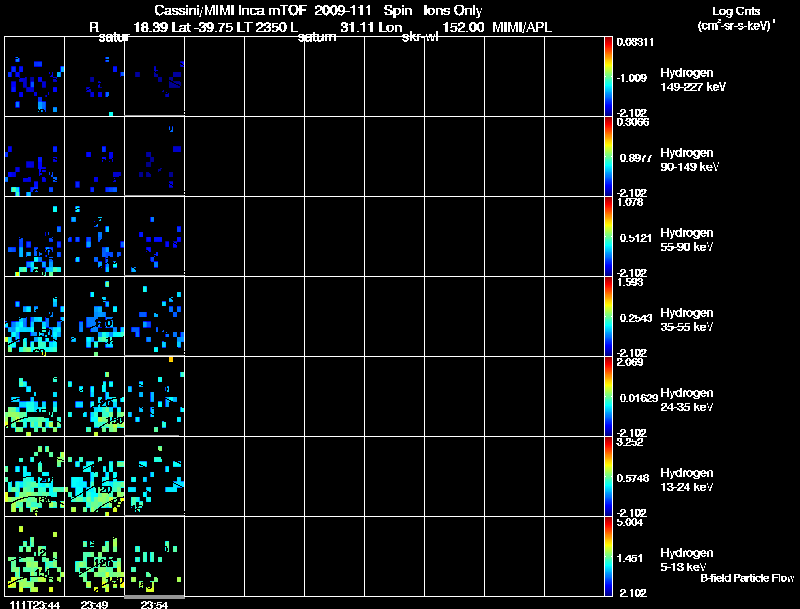Open the Hydrogen 149-227 keV panel at 23:54
Image resolution: width=800 pixels, height=609 pixels.
[155, 77]
